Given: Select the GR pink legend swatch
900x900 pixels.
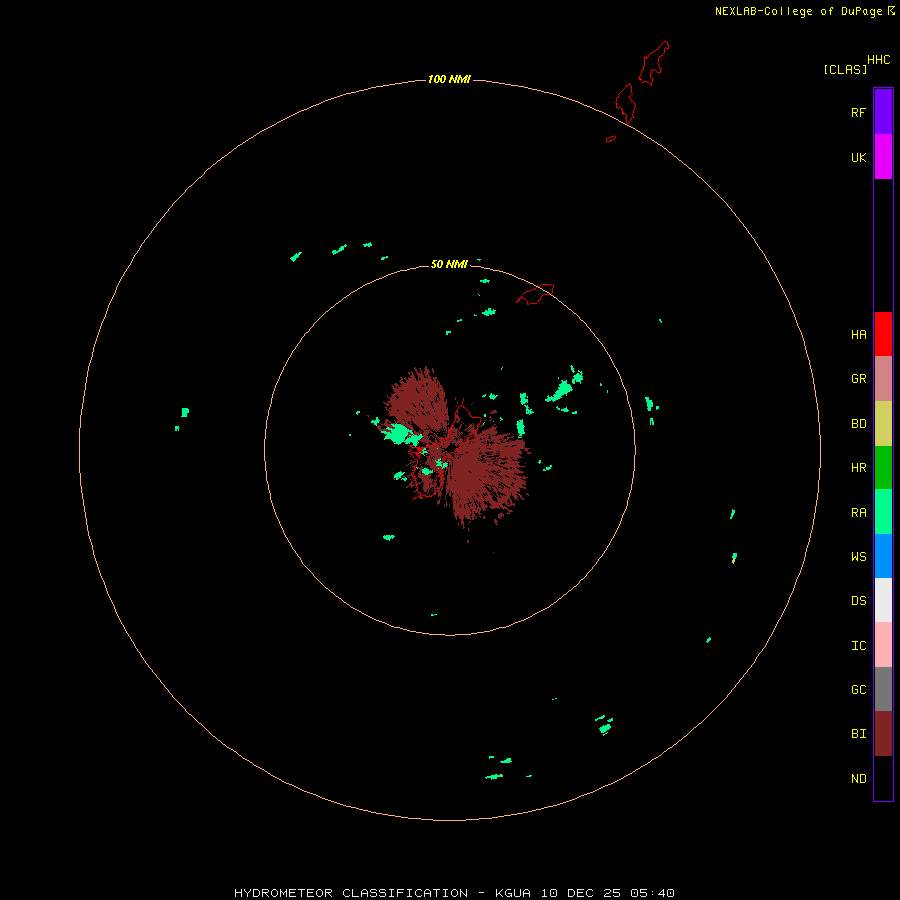Looking at the screenshot, I should point(883,379).
